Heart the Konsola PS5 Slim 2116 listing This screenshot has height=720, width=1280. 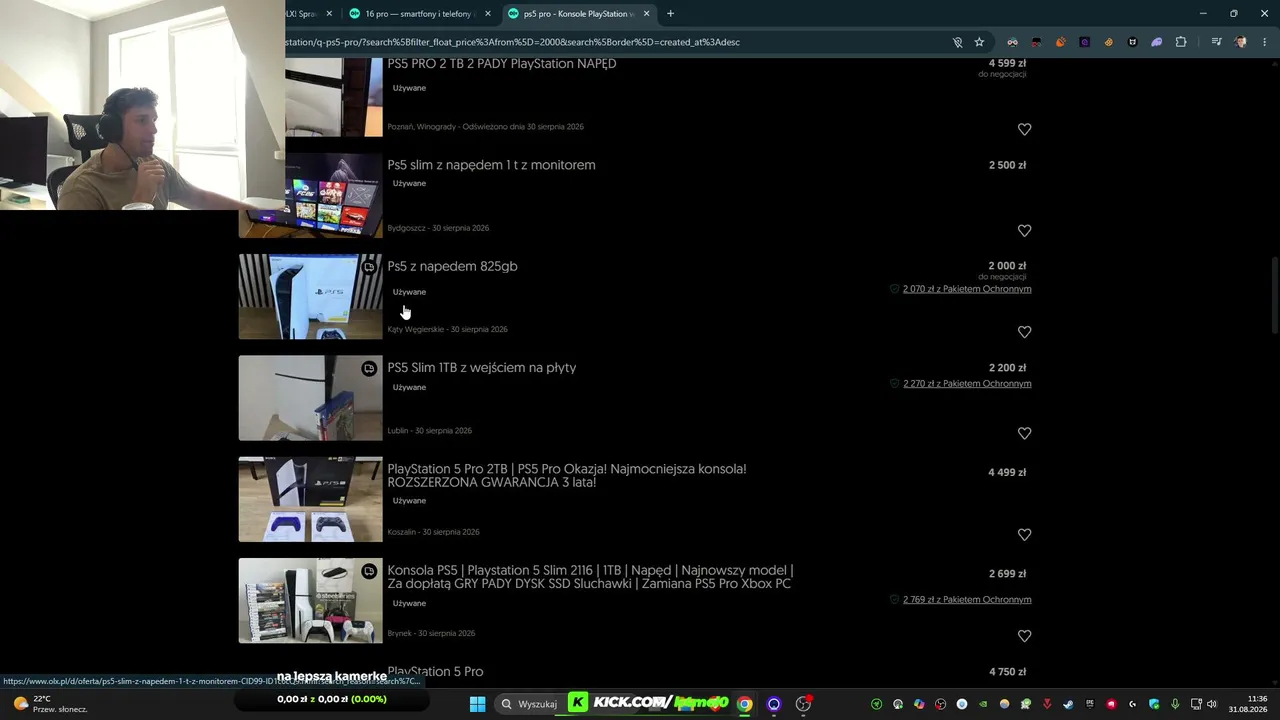(x=1024, y=636)
